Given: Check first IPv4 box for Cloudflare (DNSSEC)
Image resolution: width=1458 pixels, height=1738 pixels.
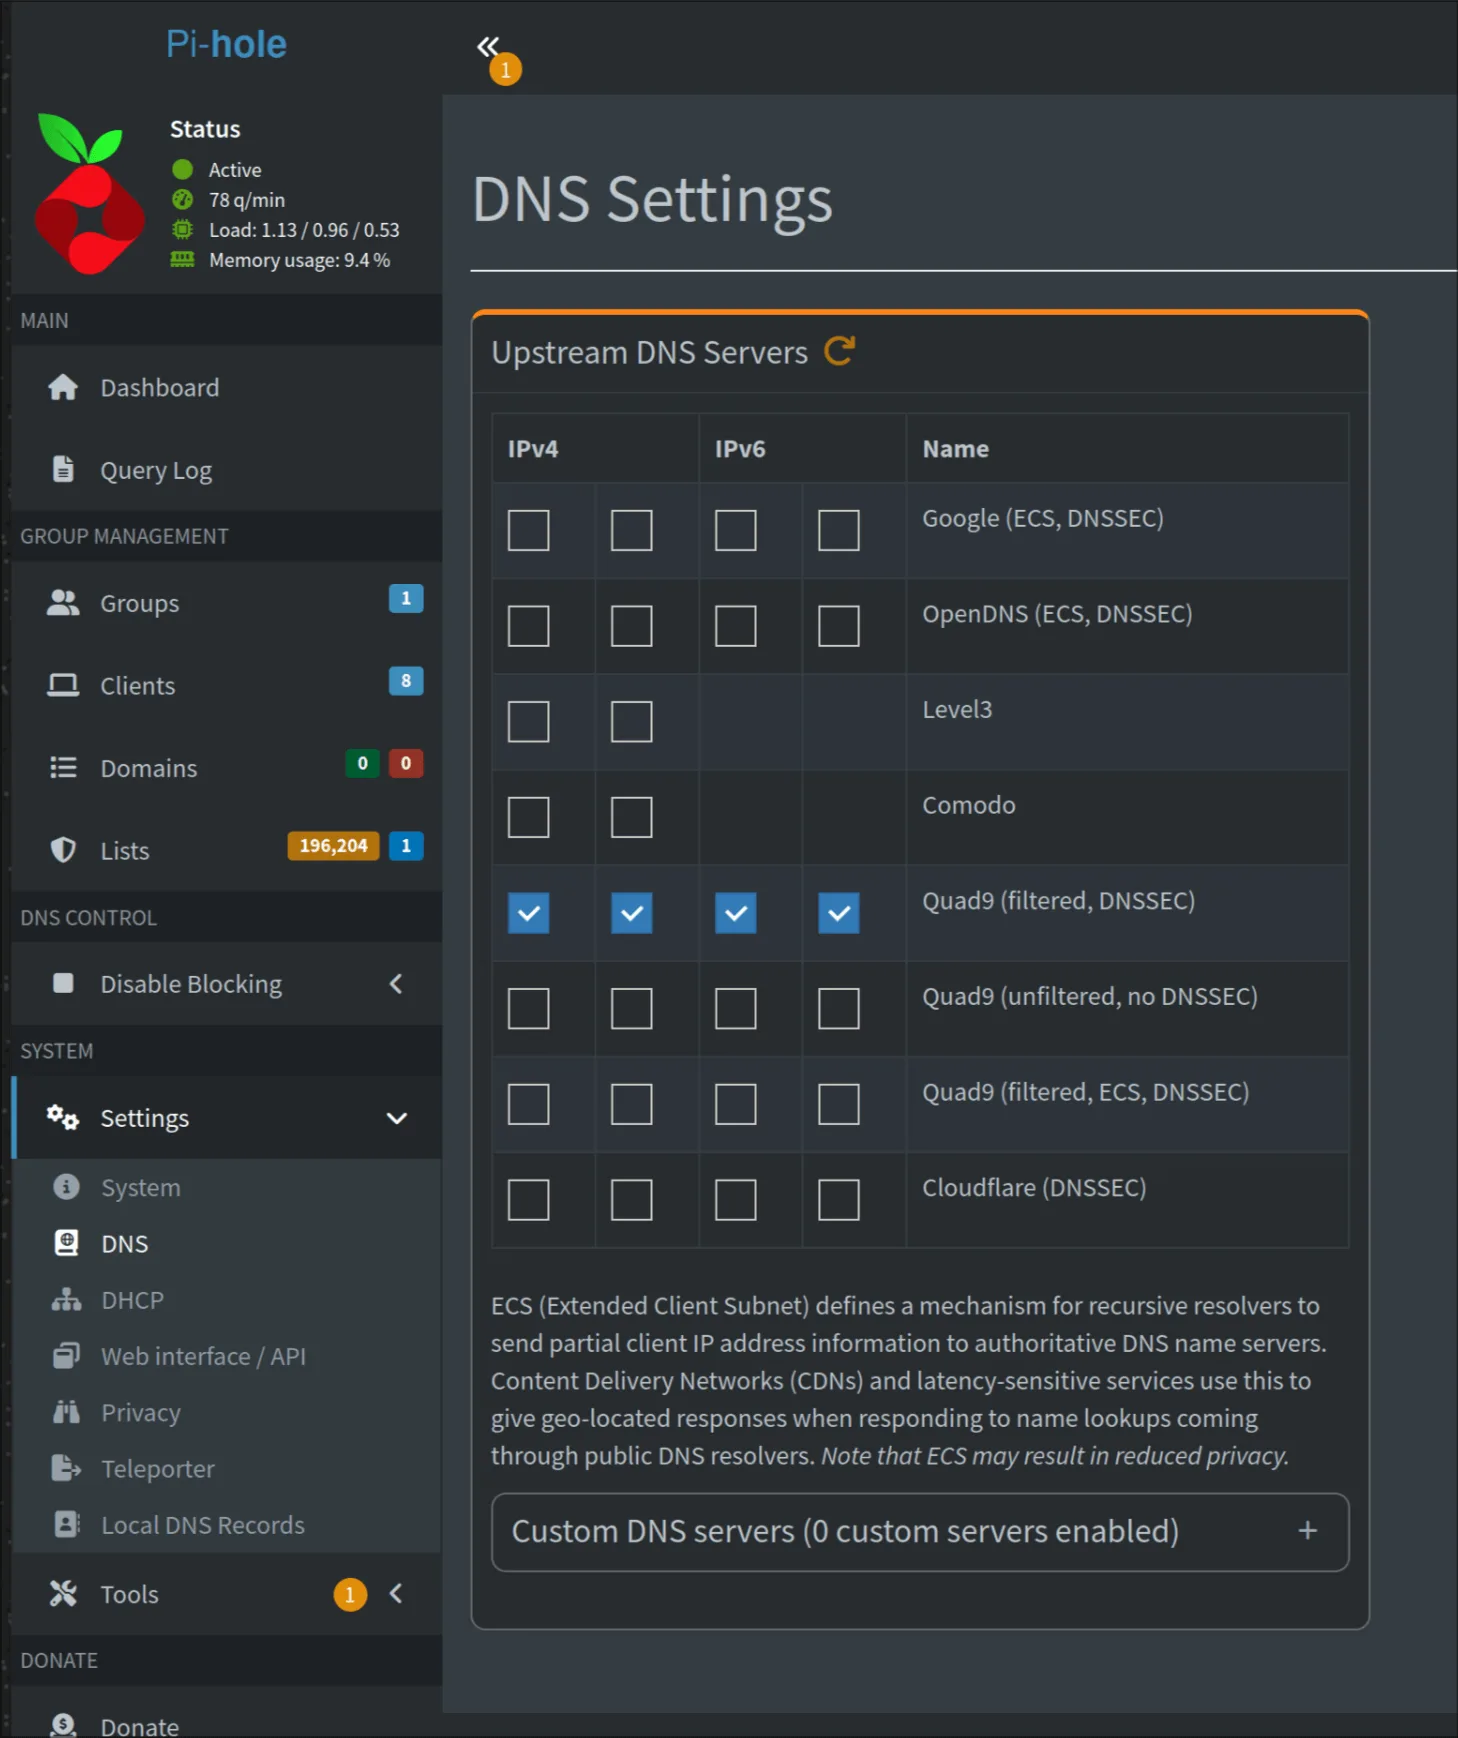Looking at the screenshot, I should 528,1200.
